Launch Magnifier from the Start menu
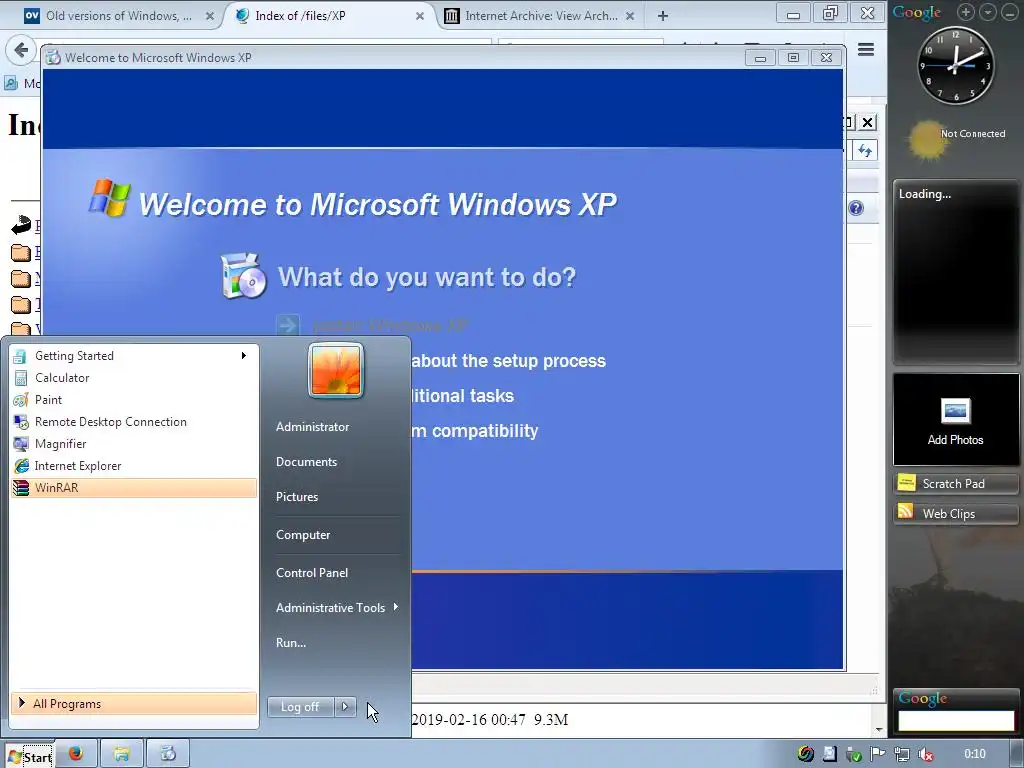1024x768 pixels. point(133,444)
